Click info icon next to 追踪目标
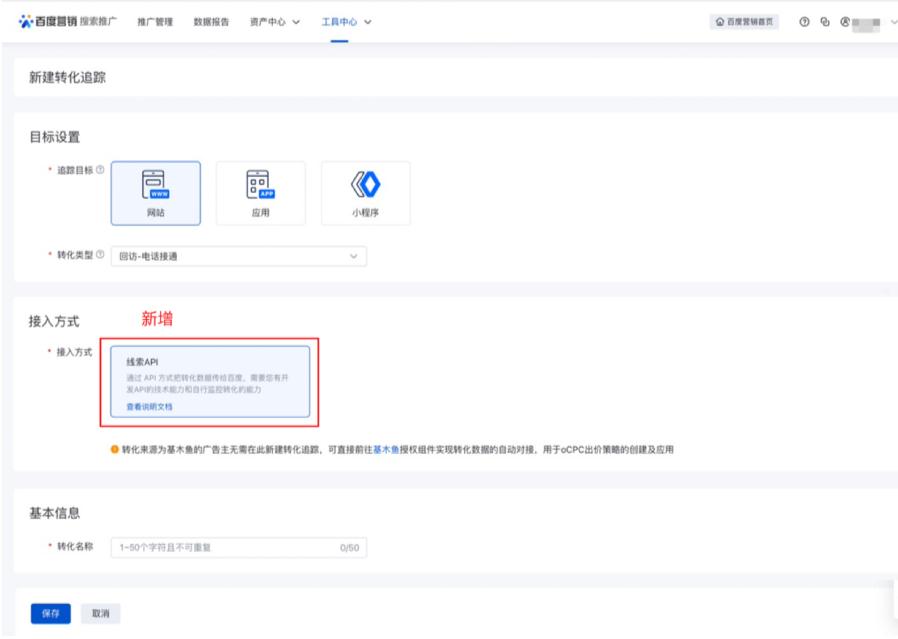 tap(100, 169)
